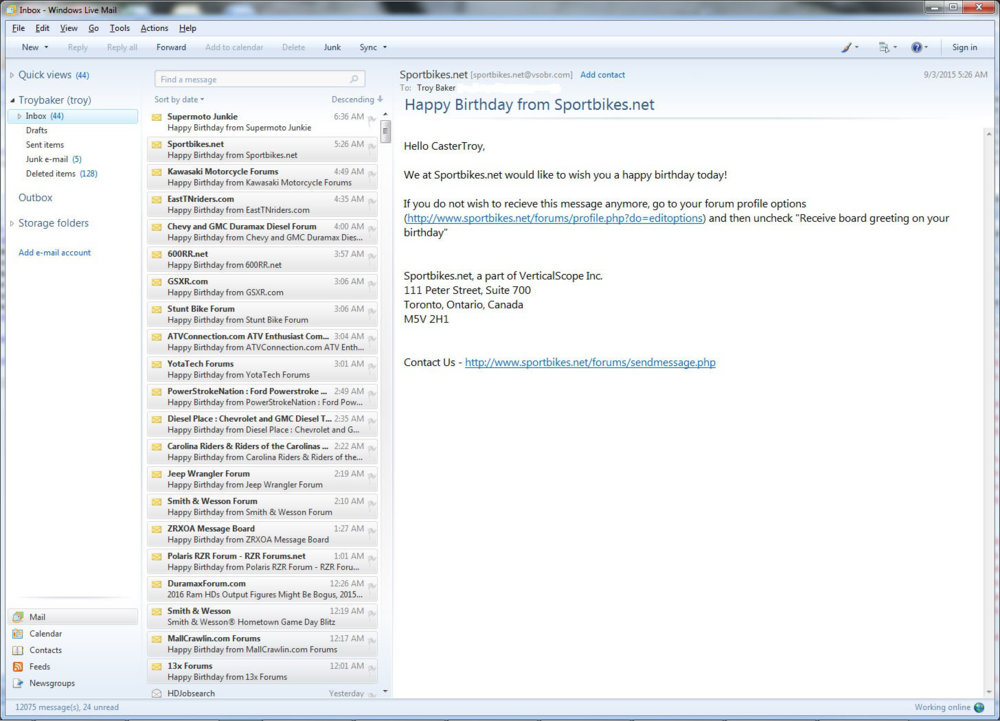1000x721 pixels.
Task: Open the Newsgroups icon in sidebar
Action: pos(18,683)
